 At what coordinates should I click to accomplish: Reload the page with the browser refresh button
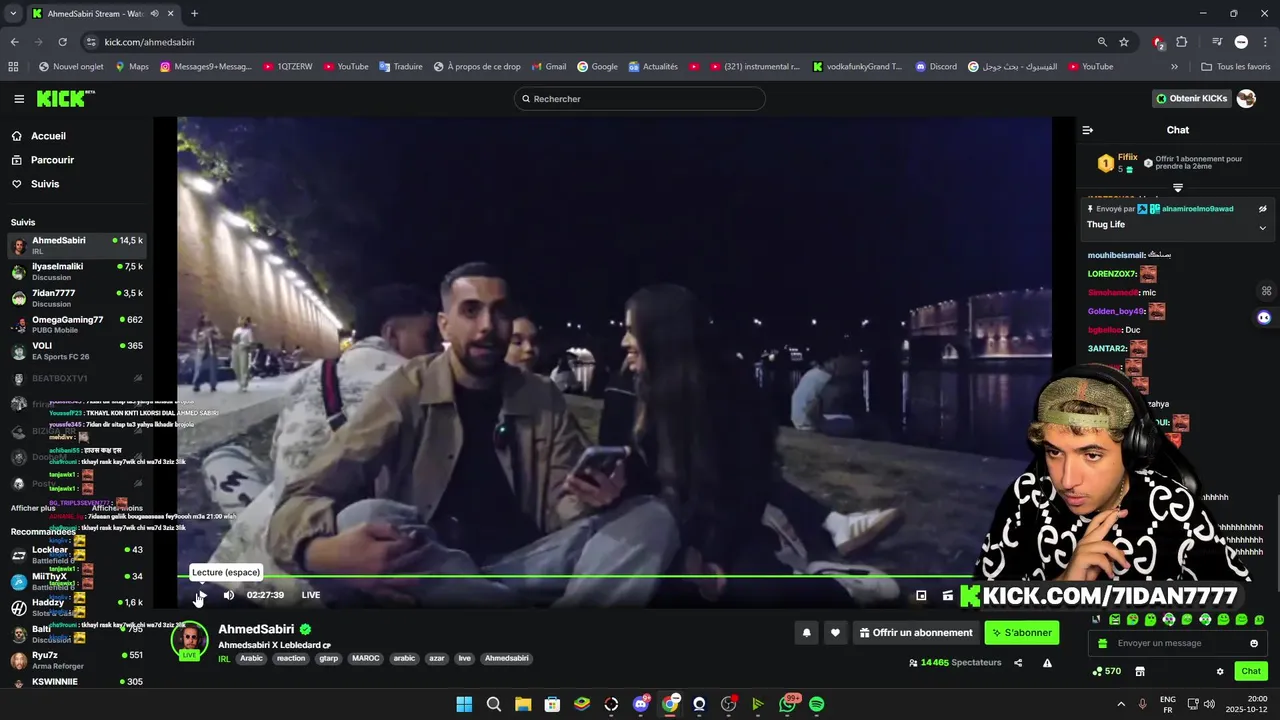(x=62, y=42)
